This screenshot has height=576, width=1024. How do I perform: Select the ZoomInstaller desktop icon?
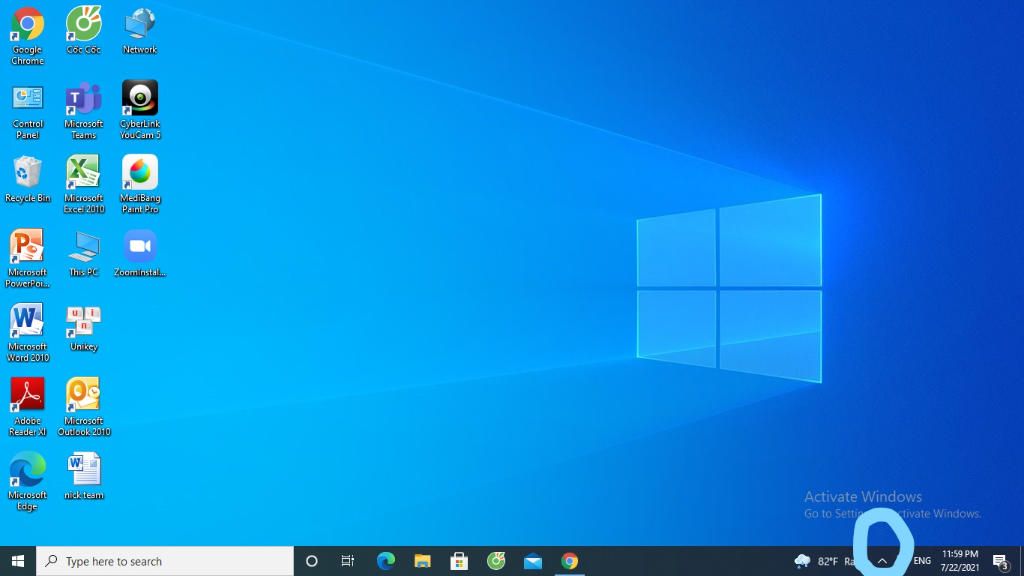140,254
